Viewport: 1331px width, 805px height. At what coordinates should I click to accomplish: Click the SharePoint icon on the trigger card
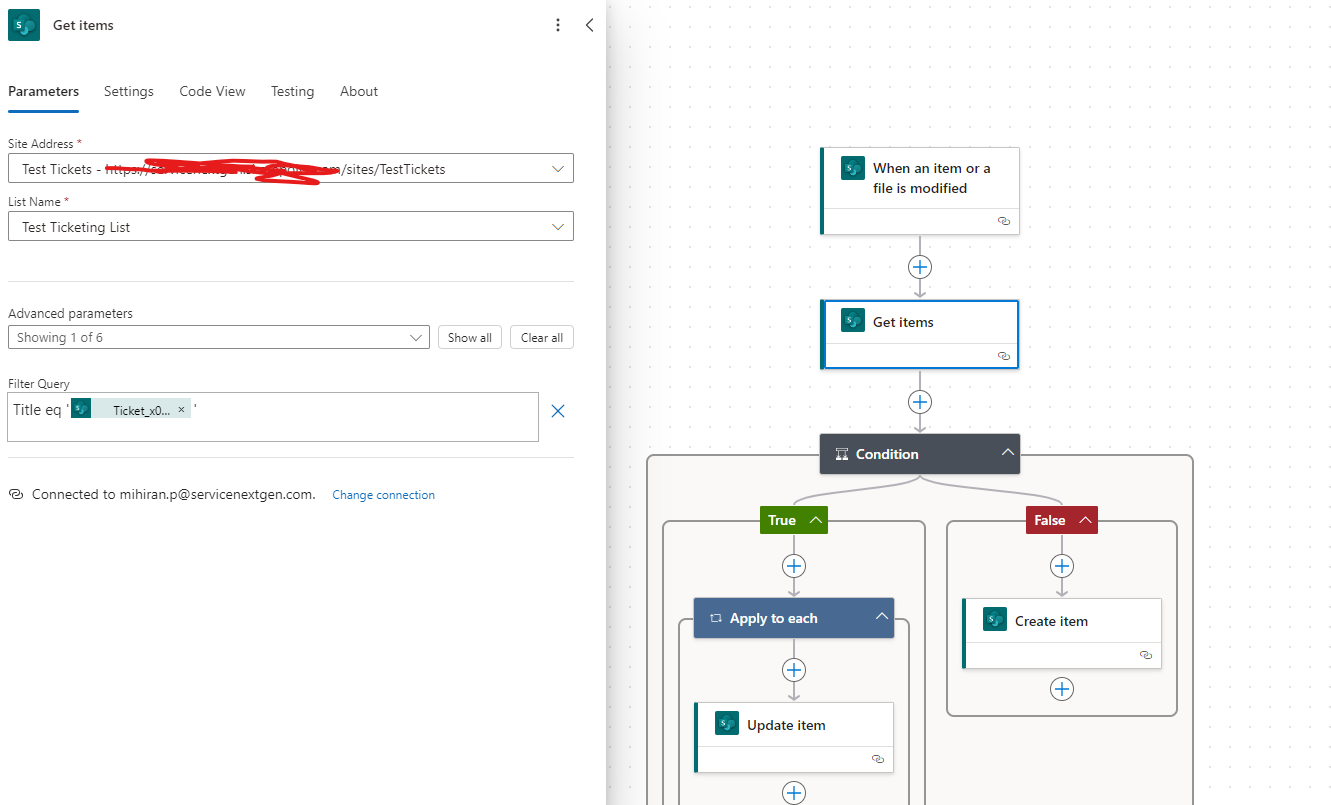point(853,168)
